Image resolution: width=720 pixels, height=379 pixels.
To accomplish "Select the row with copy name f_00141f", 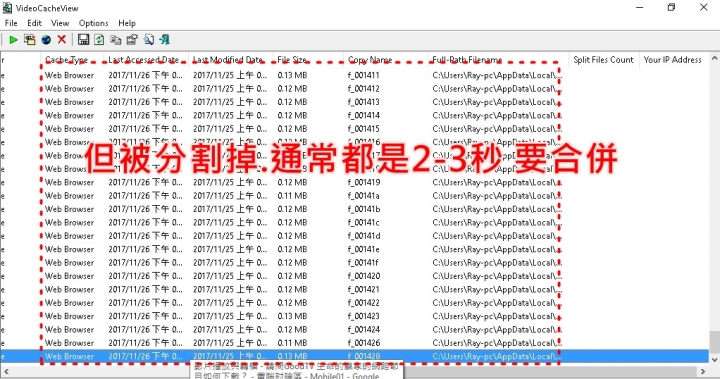I will 354,262.
